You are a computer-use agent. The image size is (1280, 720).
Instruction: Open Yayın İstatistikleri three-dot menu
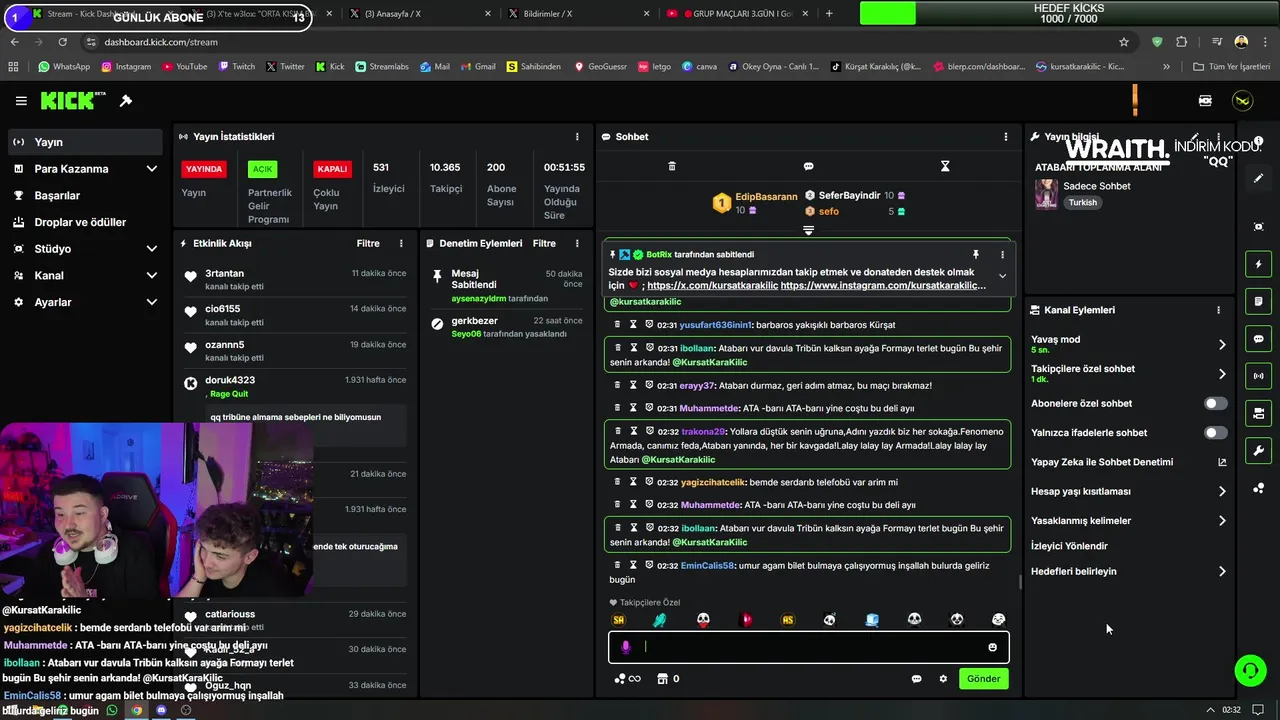(x=576, y=137)
